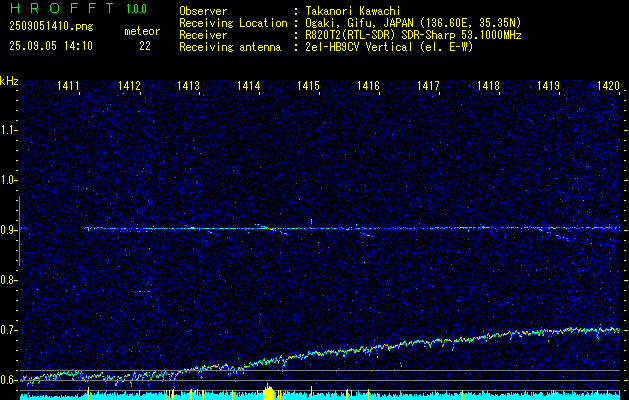The width and height of the screenshot is (629, 400).
Task: Click the version number 1.0.0
Action: point(136,9)
